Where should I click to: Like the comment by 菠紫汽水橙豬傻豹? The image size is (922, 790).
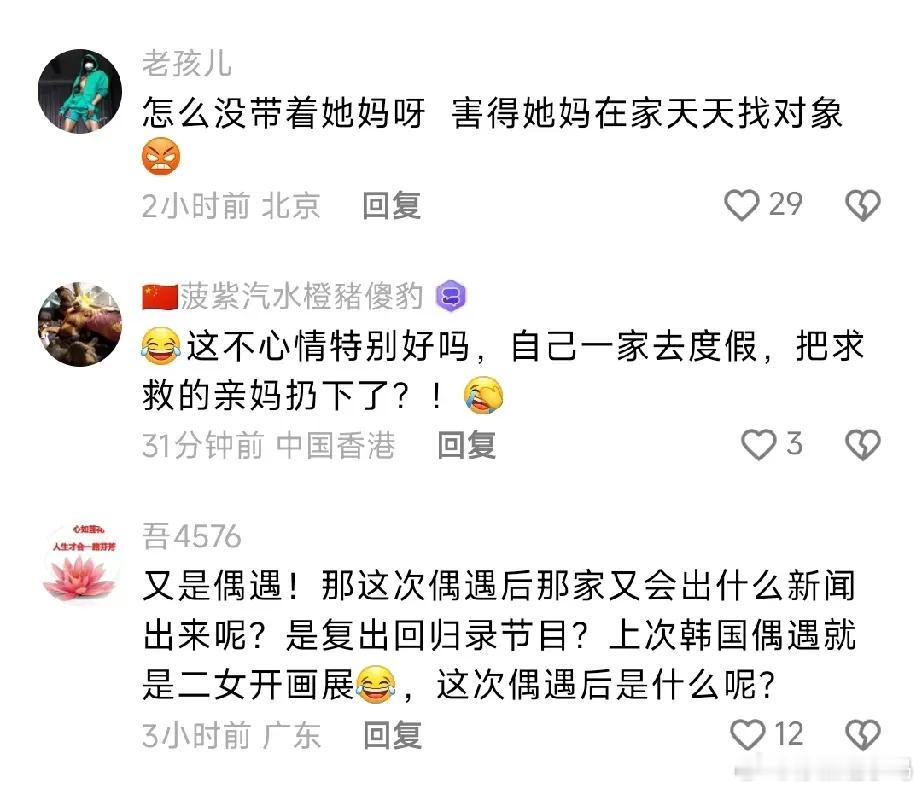[x=759, y=444]
